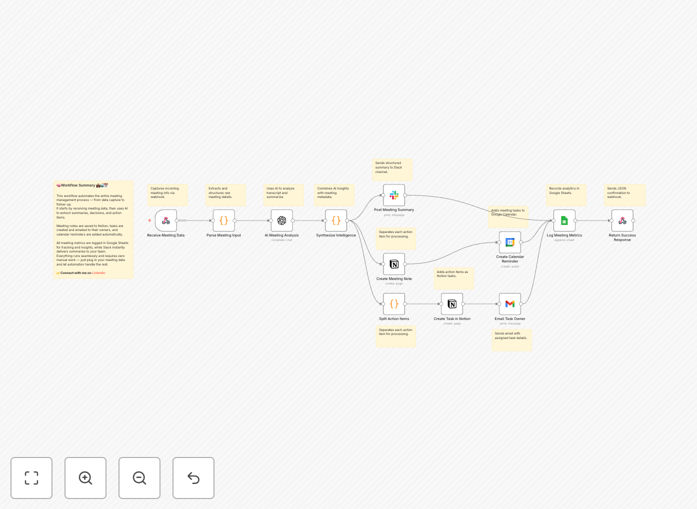
Task: Open the Create Calendar Reminder node
Action: click(510, 242)
